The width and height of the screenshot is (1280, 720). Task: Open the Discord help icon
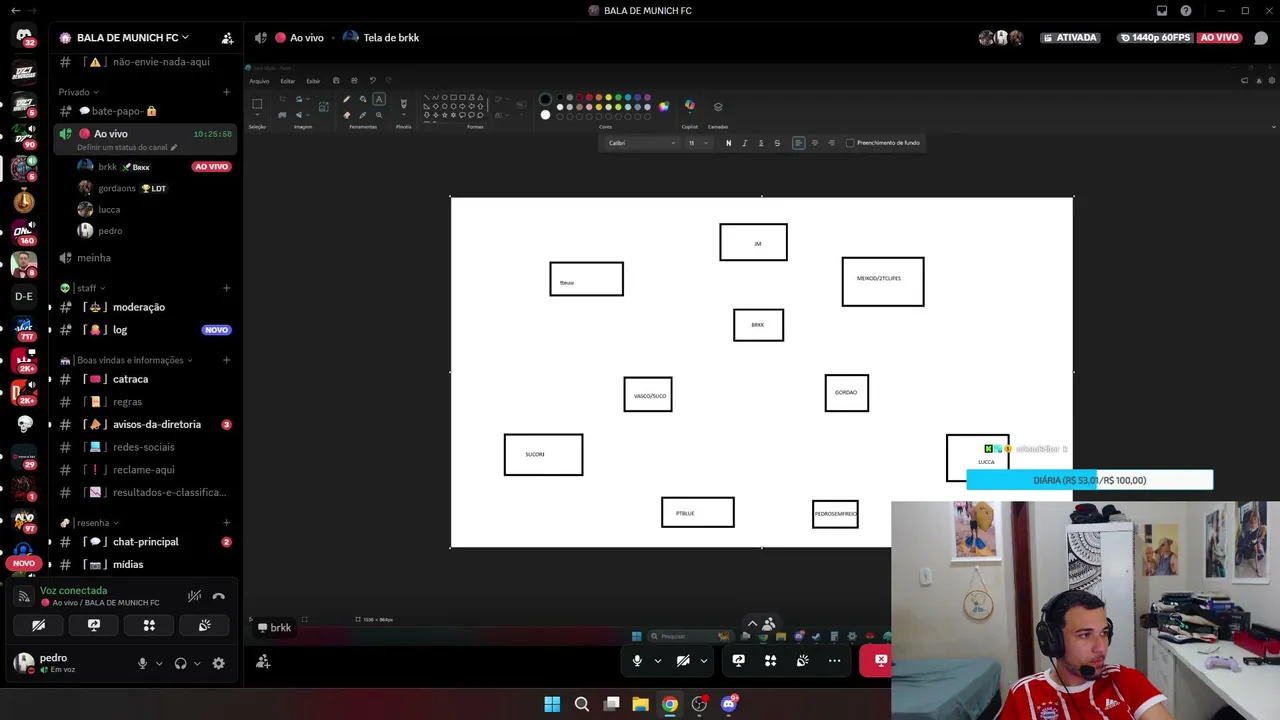(x=1186, y=11)
